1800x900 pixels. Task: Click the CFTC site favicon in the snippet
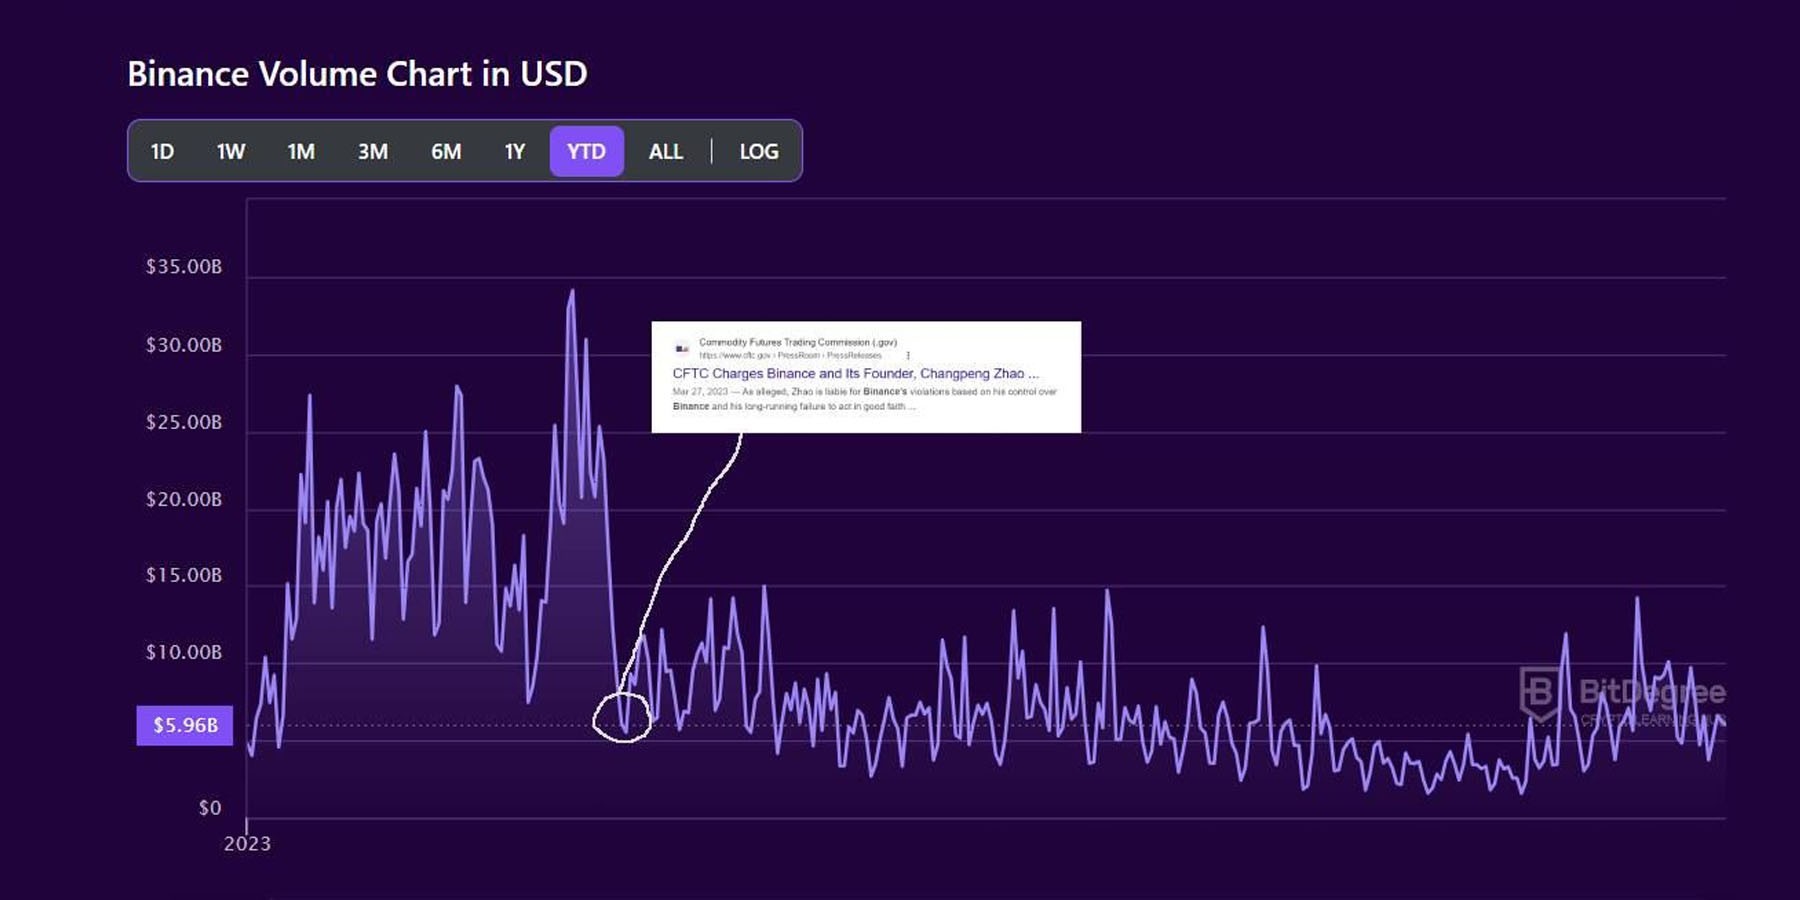(682, 348)
